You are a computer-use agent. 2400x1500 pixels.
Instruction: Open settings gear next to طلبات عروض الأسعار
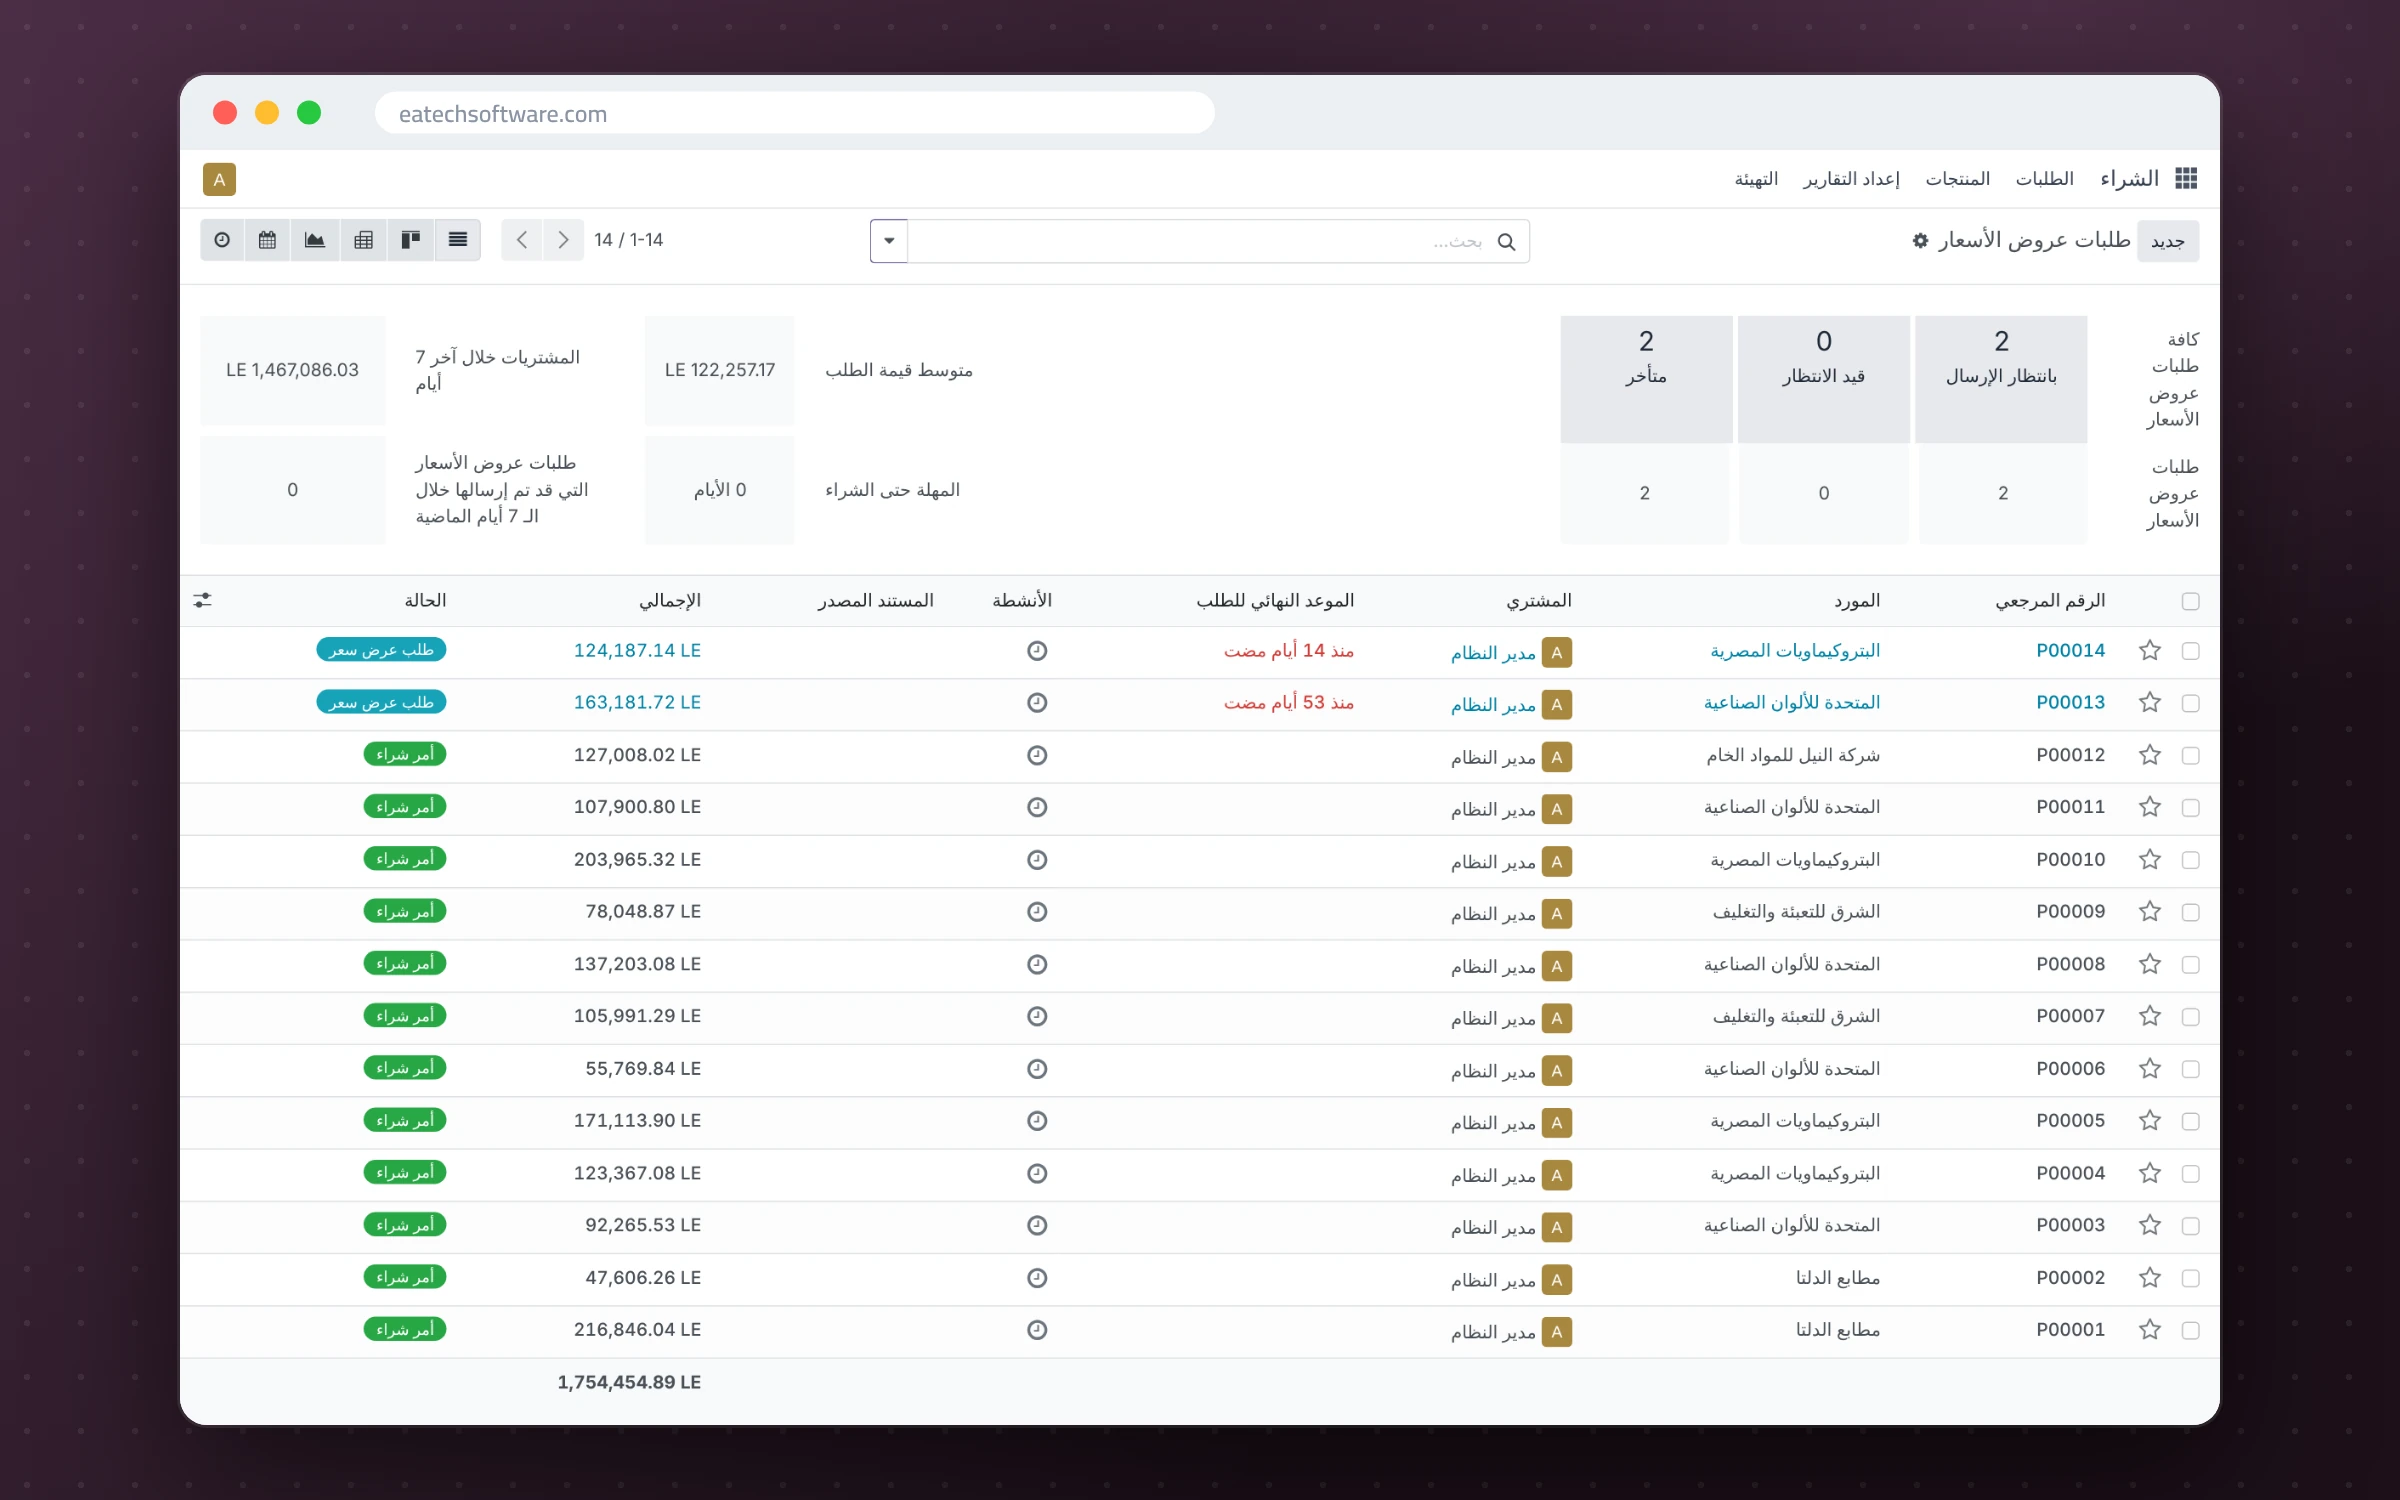point(1920,240)
